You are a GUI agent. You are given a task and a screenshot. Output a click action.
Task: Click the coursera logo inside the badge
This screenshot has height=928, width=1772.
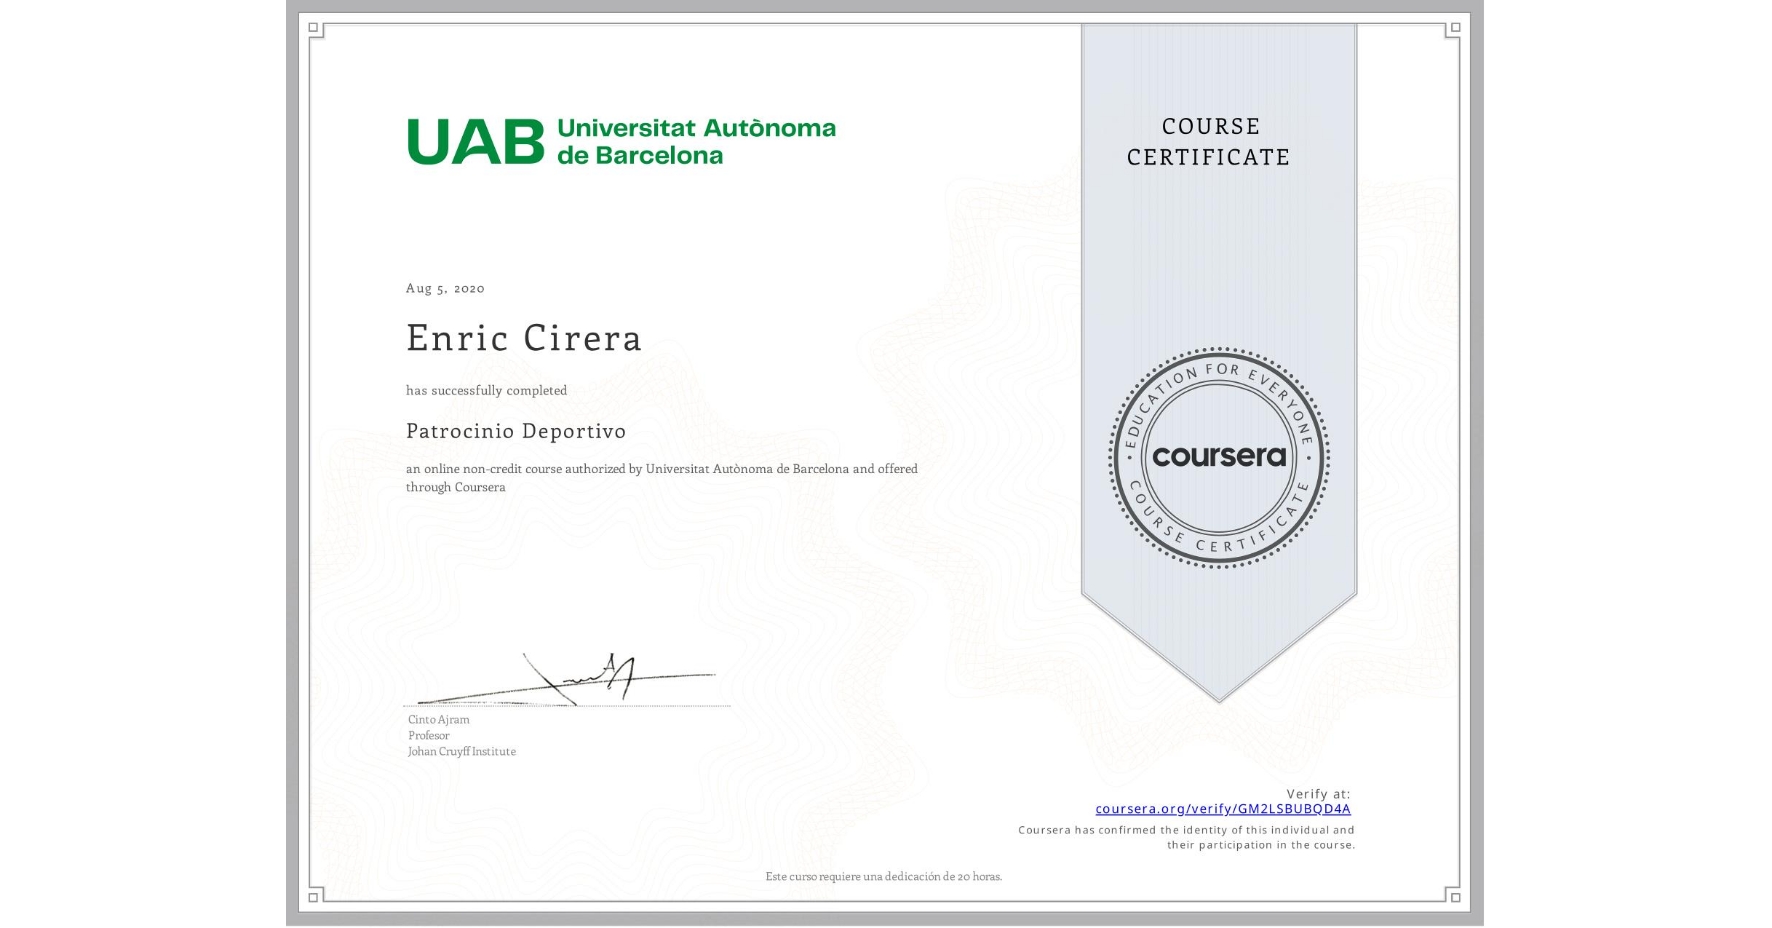coord(1219,458)
